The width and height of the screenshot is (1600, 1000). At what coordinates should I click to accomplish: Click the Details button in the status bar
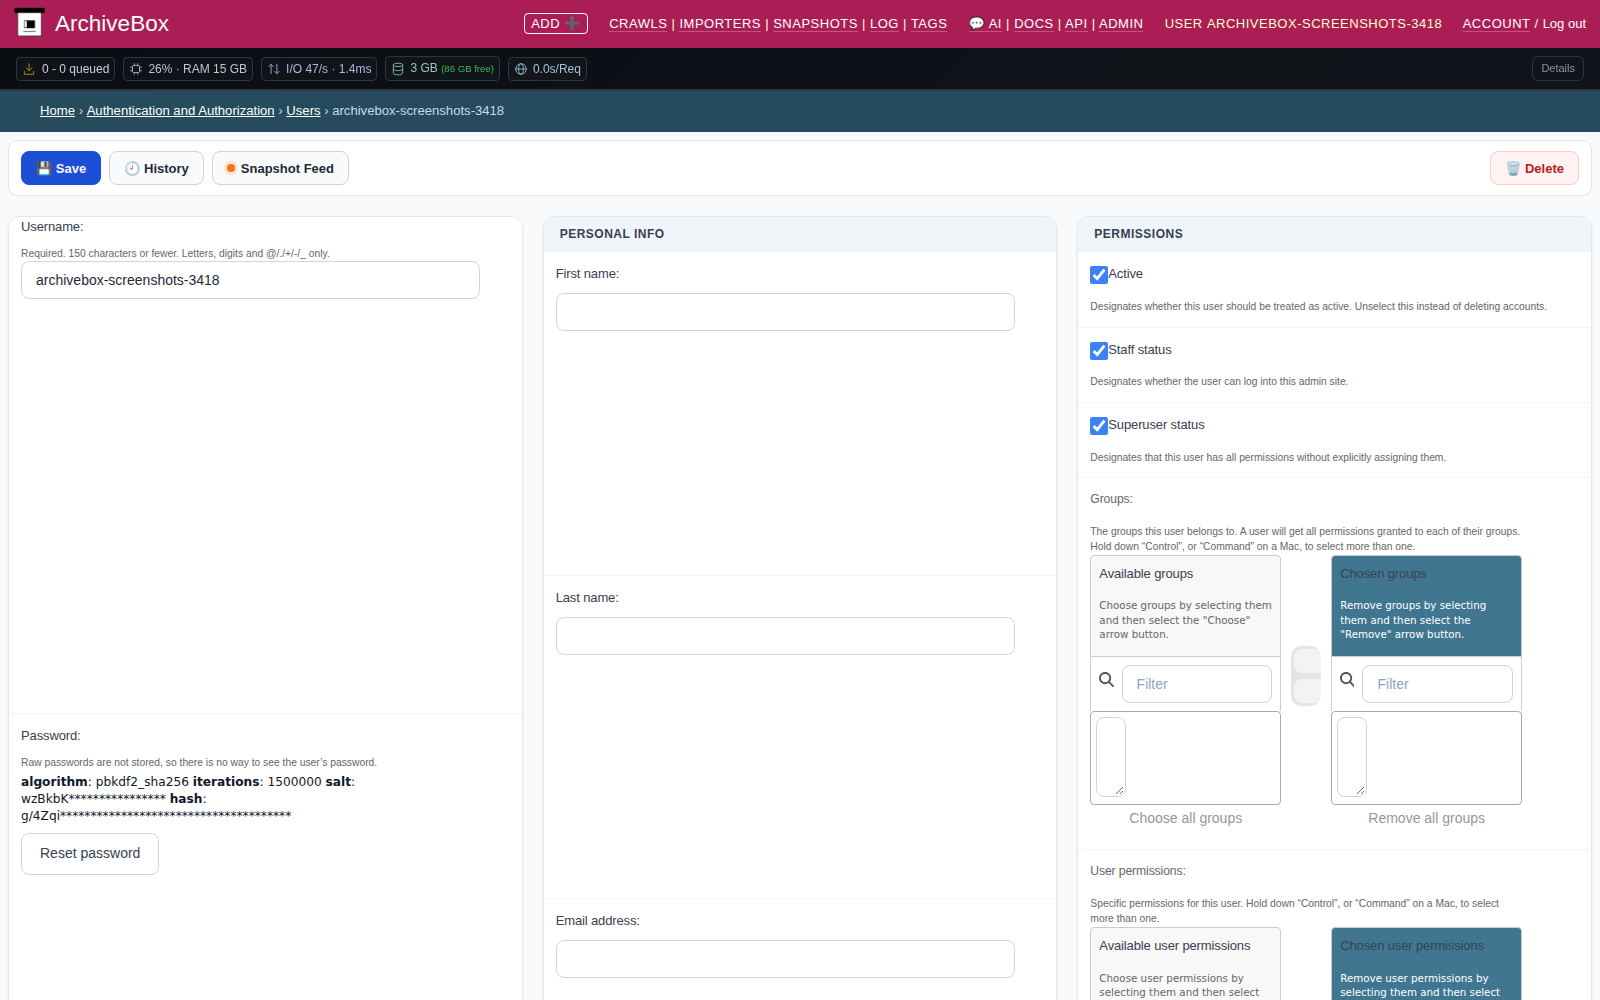click(1558, 69)
